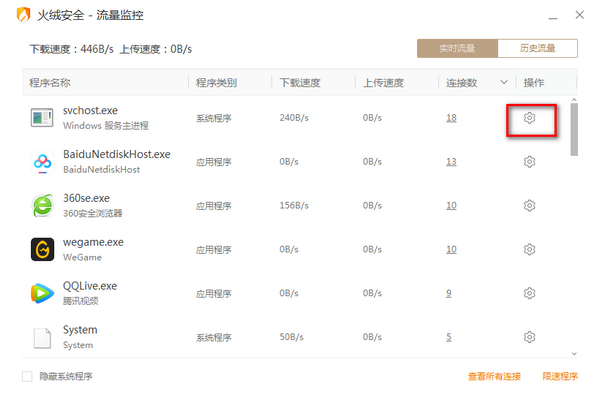Sort by 连接数 column arrow
This screenshot has width=600, height=395.
(x=504, y=82)
